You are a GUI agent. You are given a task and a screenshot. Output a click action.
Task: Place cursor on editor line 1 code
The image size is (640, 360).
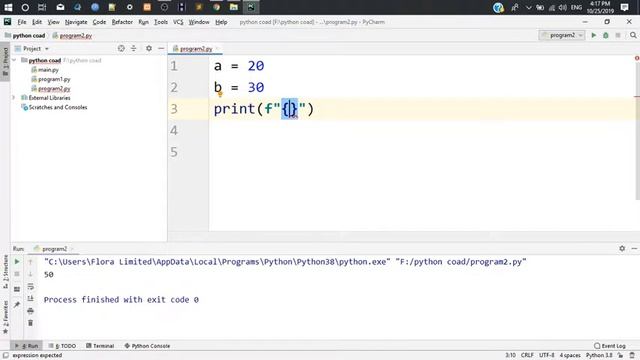239,66
